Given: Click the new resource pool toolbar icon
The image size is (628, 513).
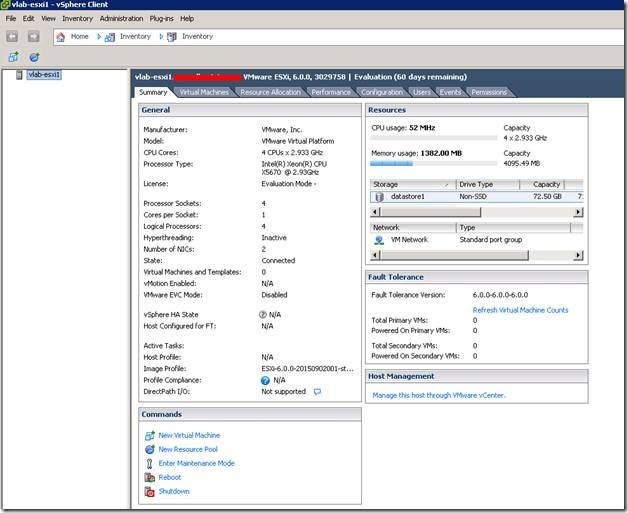Looking at the screenshot, I should coord(33,58).
